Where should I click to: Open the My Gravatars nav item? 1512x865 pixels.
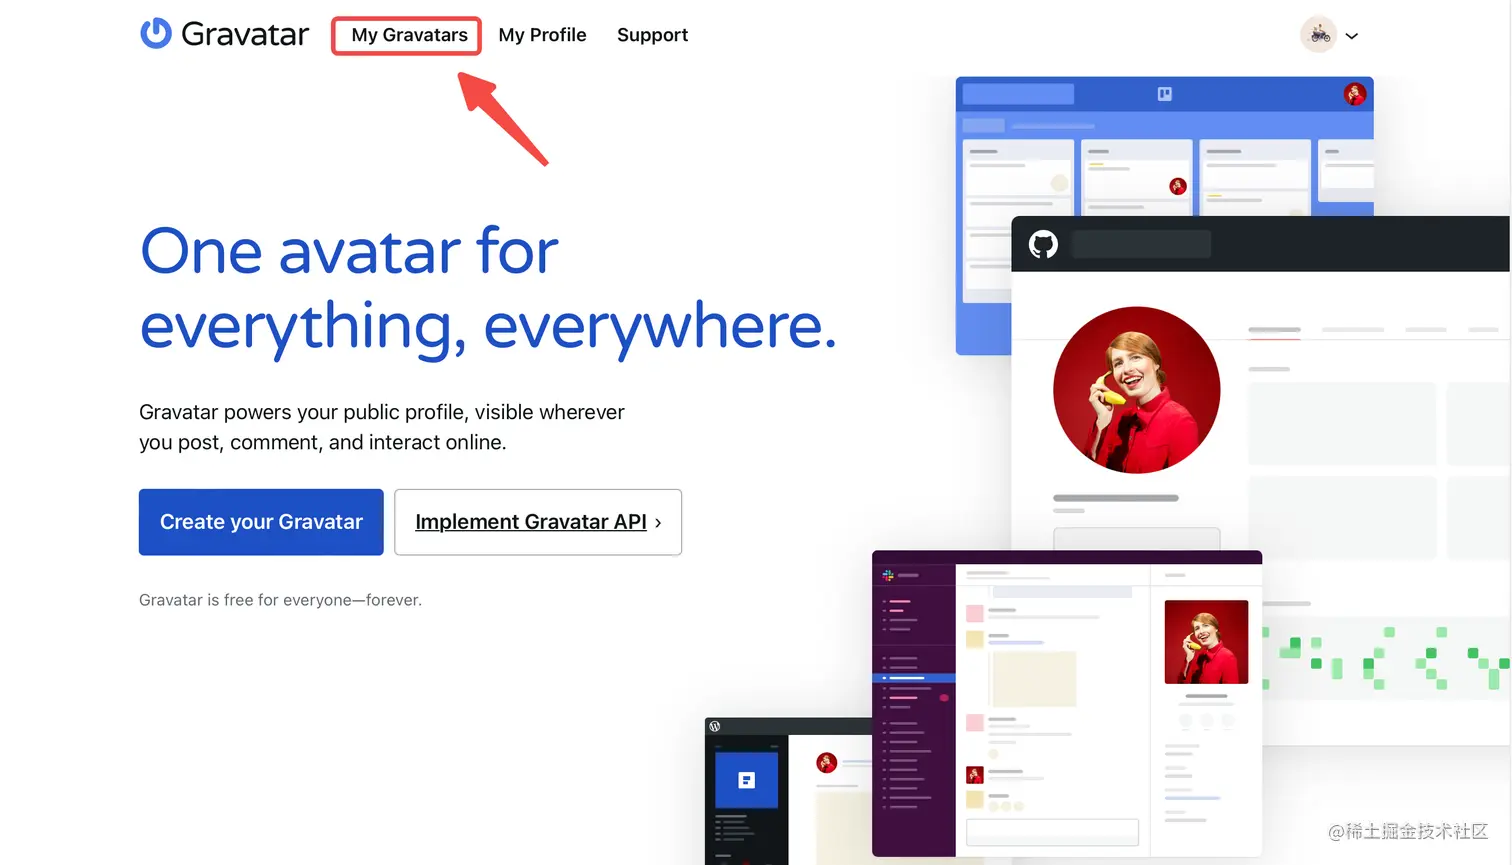[x=409, y=35]
